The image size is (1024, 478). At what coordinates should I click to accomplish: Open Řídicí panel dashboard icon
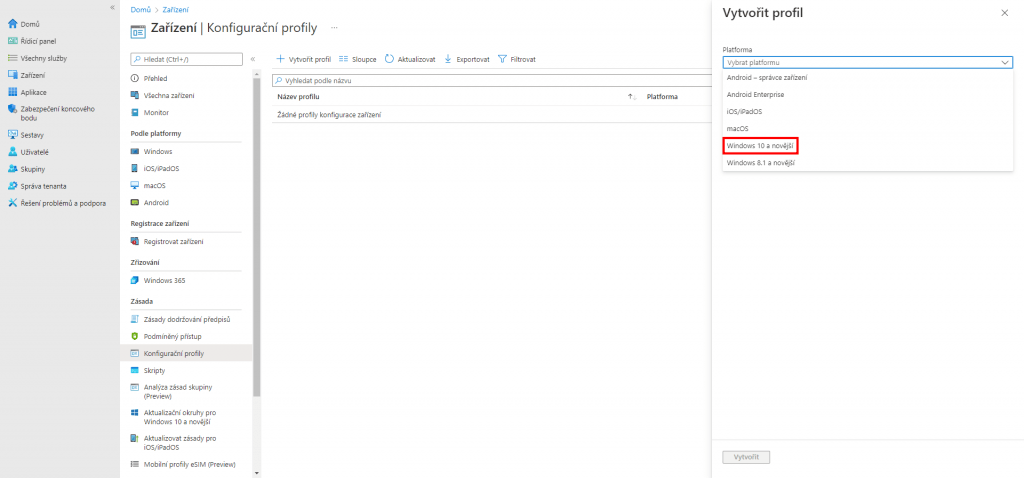(x=13, y=41)
